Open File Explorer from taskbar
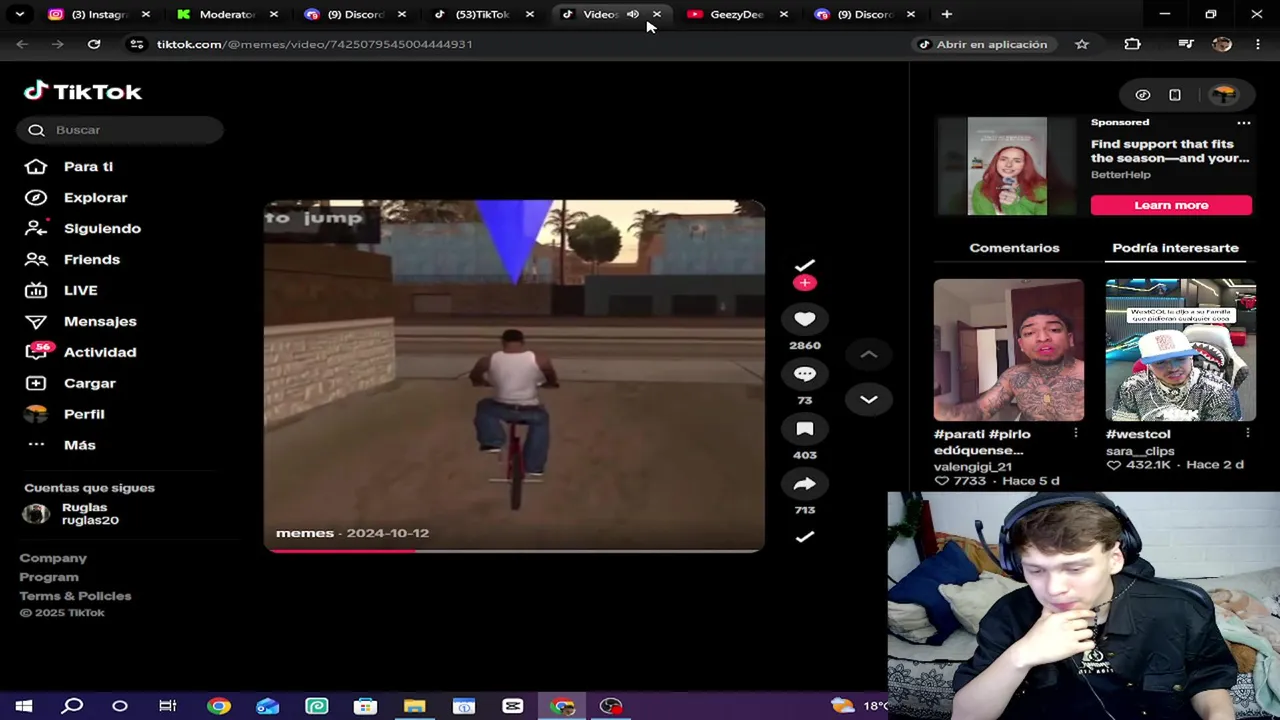Image resolution: width=1280 pixels, height=720 pixels. tap(414, 706)
